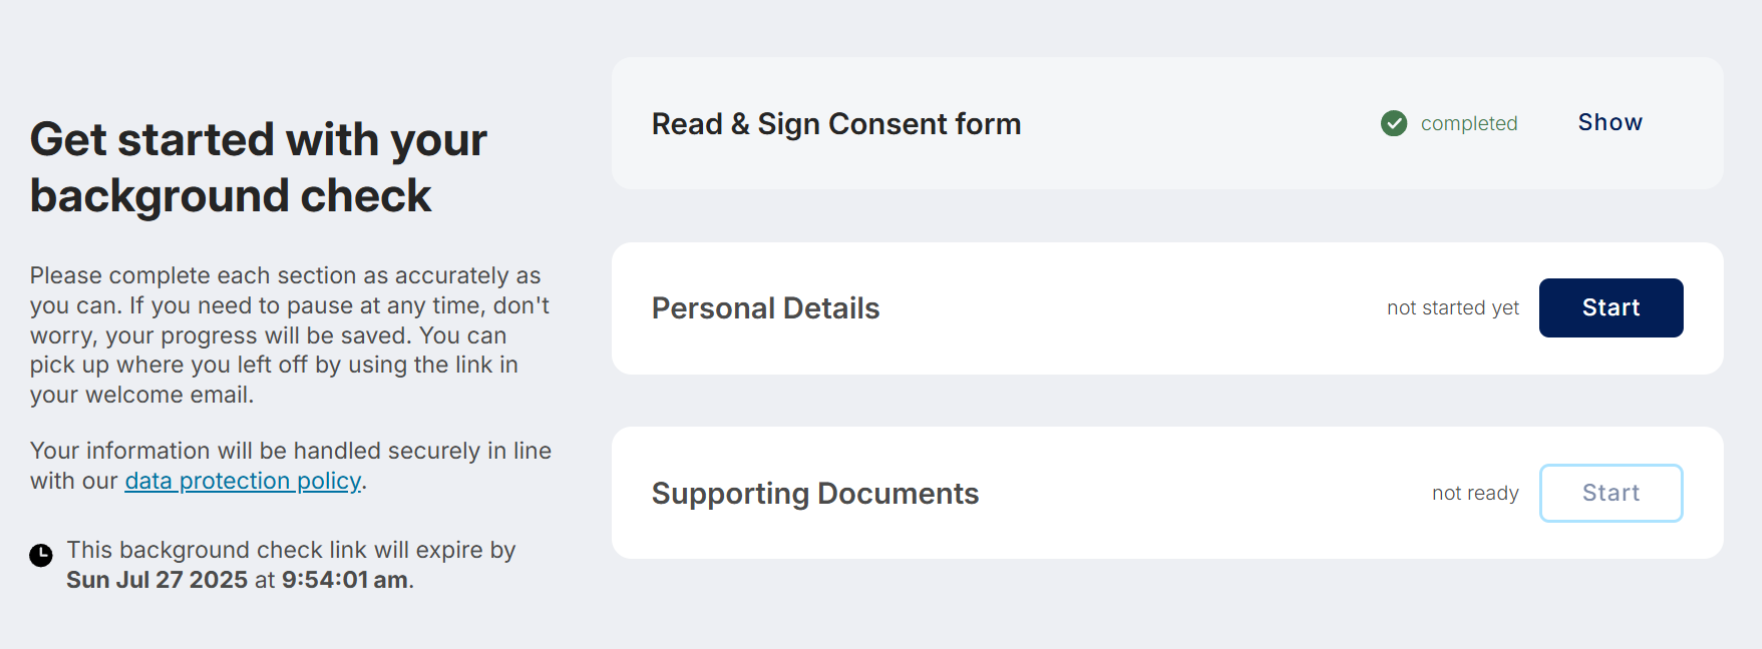Click the expiry date "Sun Jul 27 2025"
1762x649 pixels.
click(157, 580)
